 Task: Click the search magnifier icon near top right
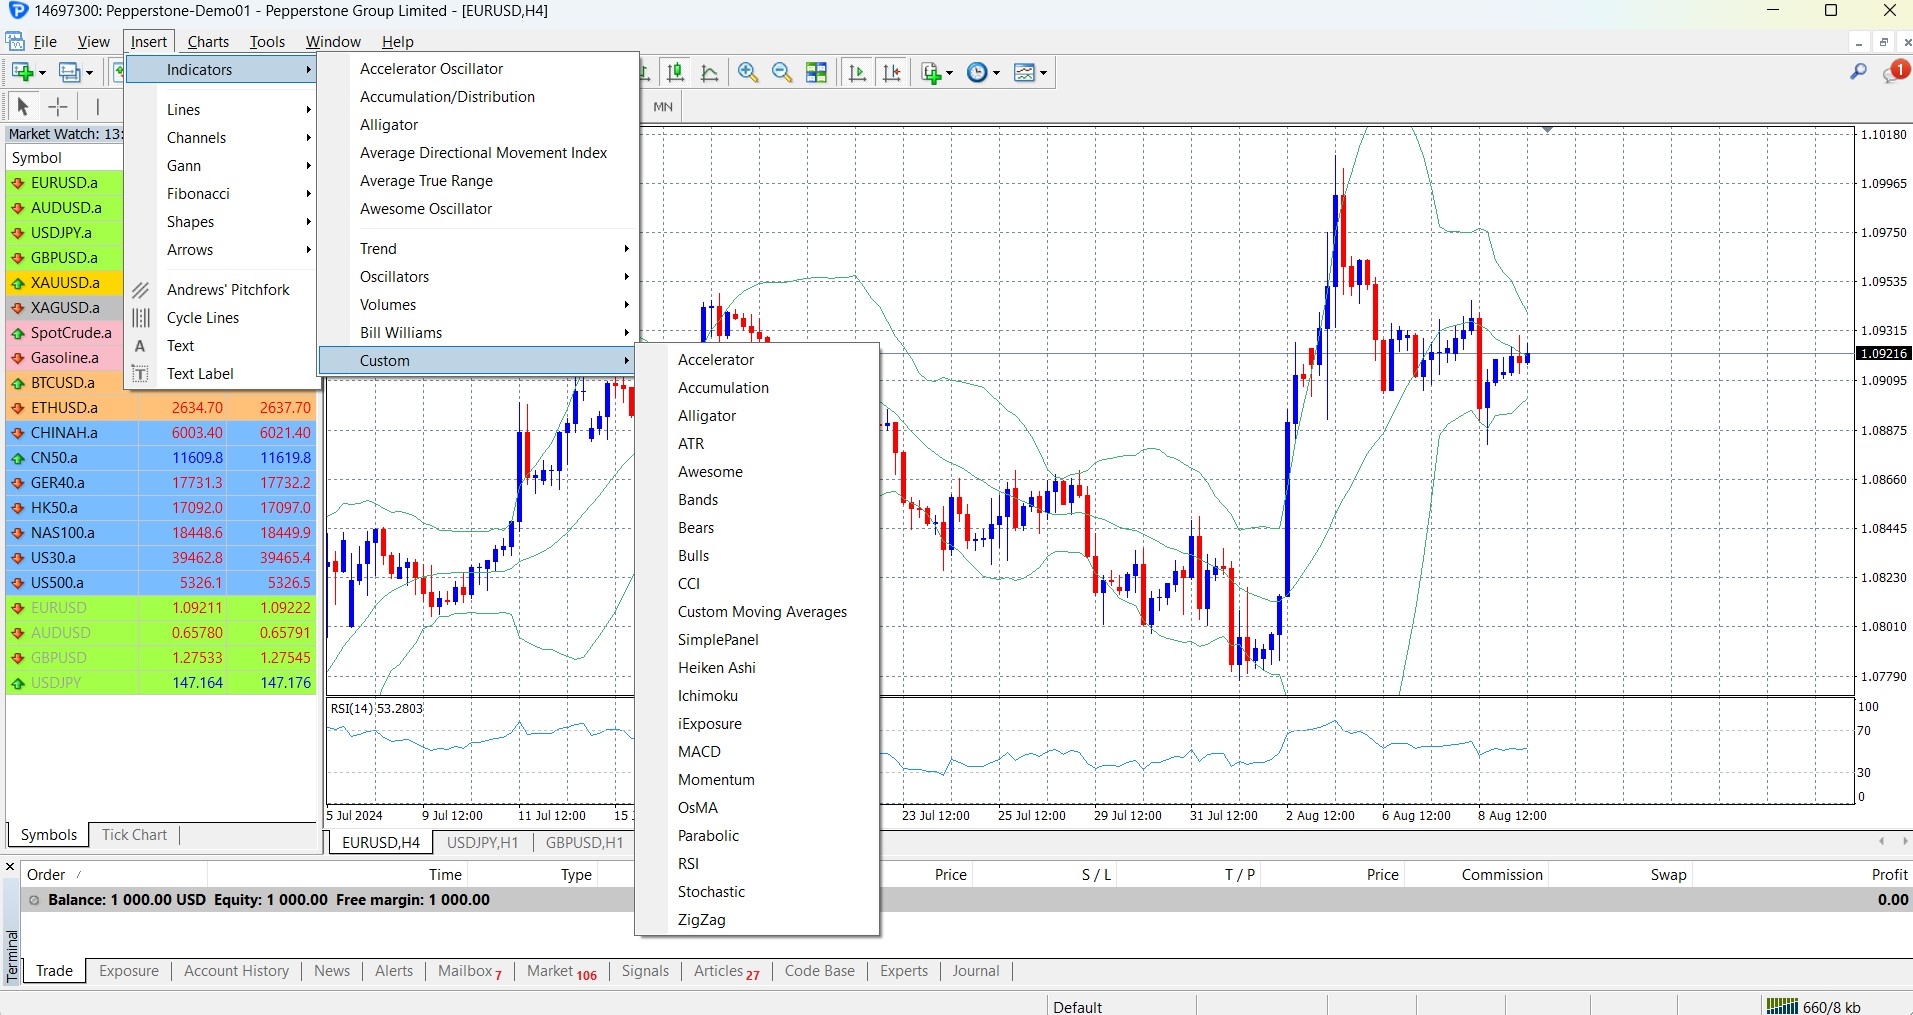coord(1858,71)
